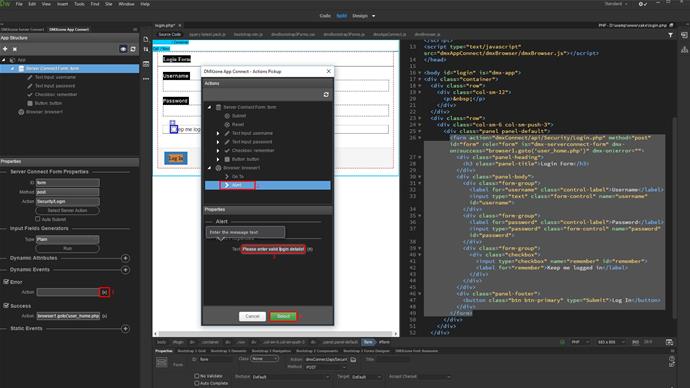Screen dimensions: 690x388
Task: Open the File menu
Action: 19,4
